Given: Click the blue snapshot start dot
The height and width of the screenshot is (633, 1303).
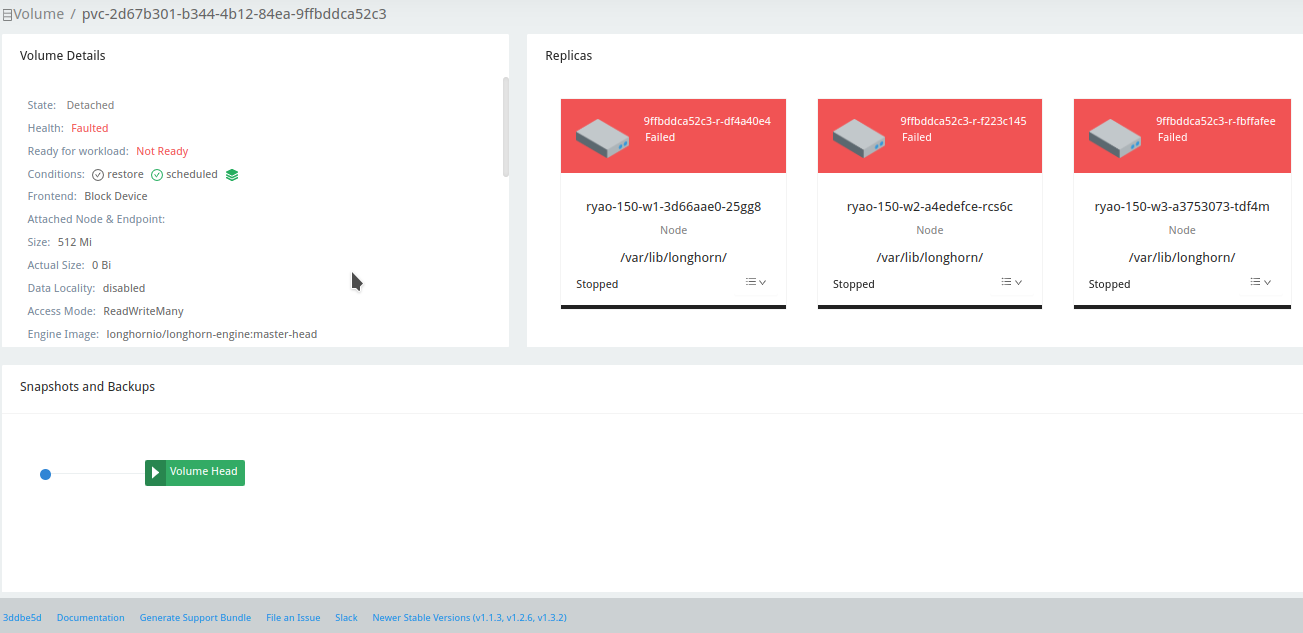Looking at the screenshot, I should [x=45, y=474].
